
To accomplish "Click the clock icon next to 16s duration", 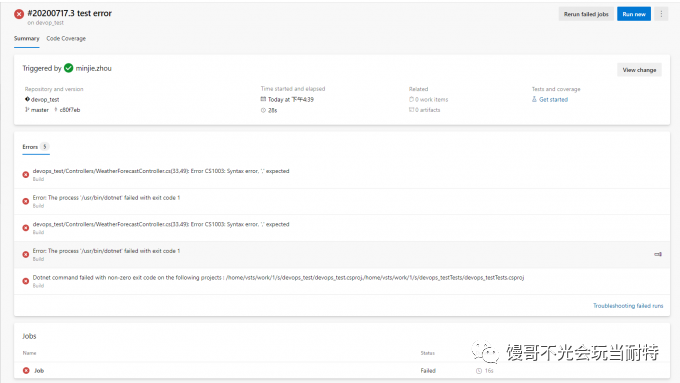I will tap(479, 371).
